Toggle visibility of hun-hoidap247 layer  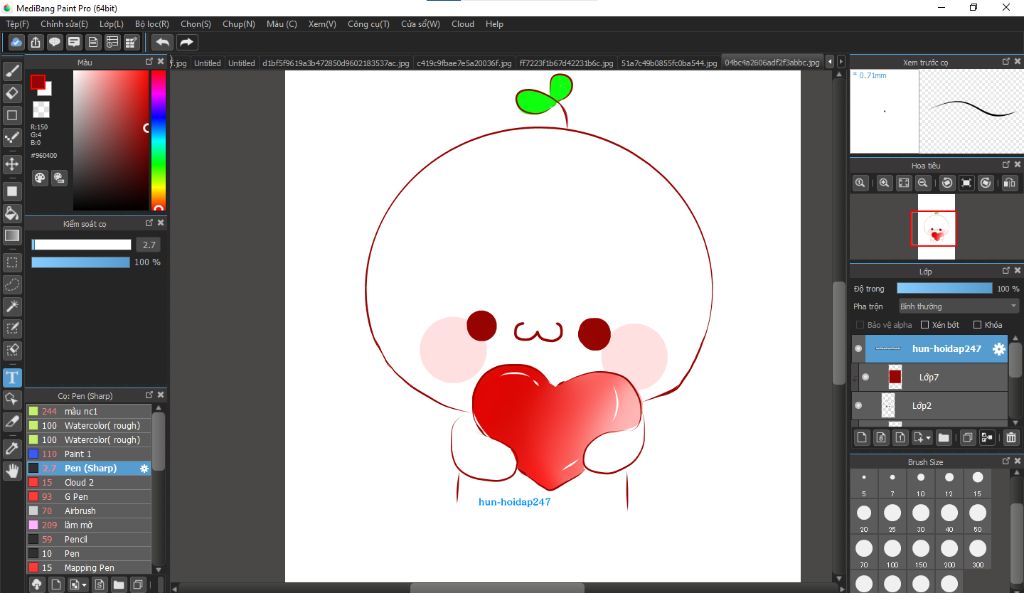tap(858, 349)
